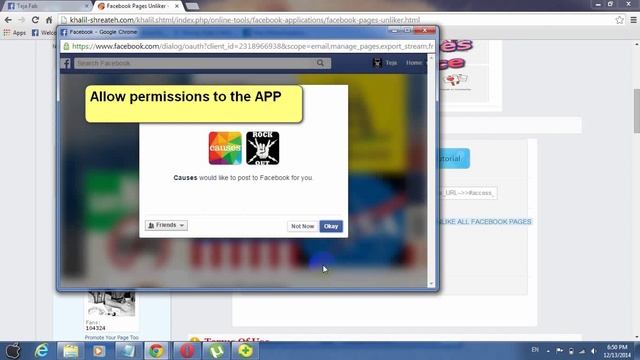Click the Causes app icon
Screen dimensions: 640x360
(x=225, y=148)
